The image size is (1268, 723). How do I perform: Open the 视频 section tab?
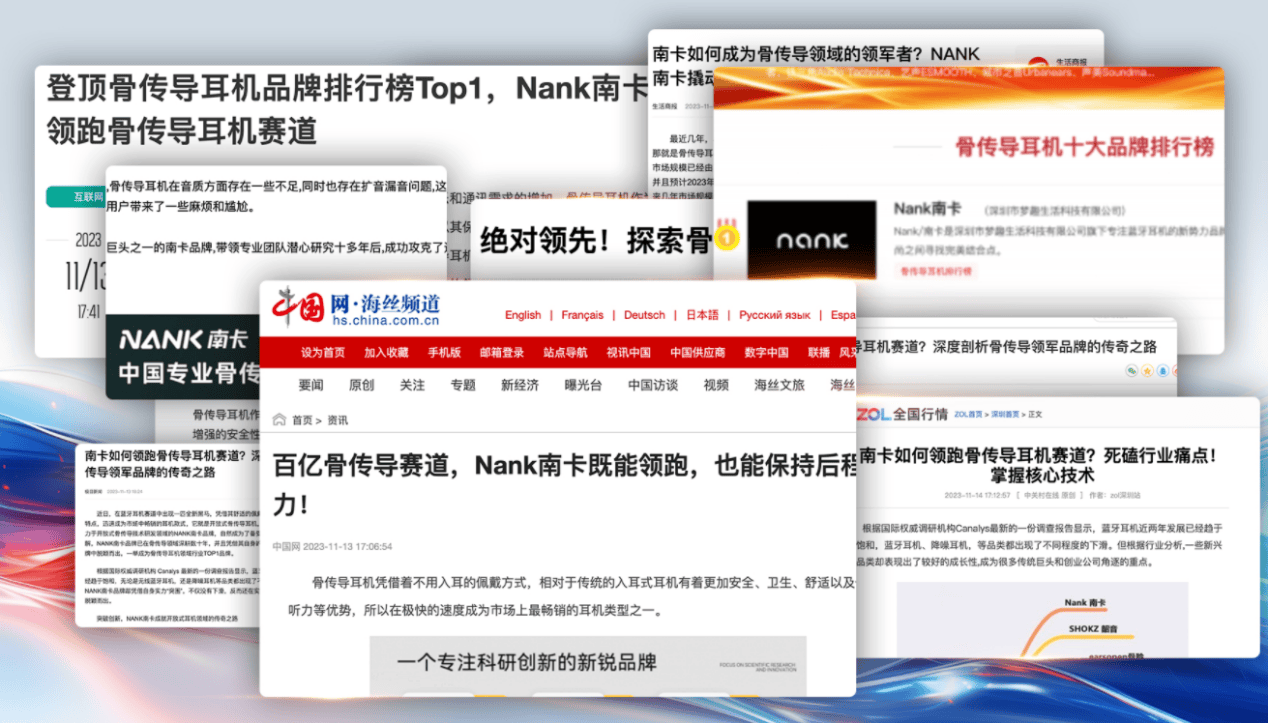(716, 385)
